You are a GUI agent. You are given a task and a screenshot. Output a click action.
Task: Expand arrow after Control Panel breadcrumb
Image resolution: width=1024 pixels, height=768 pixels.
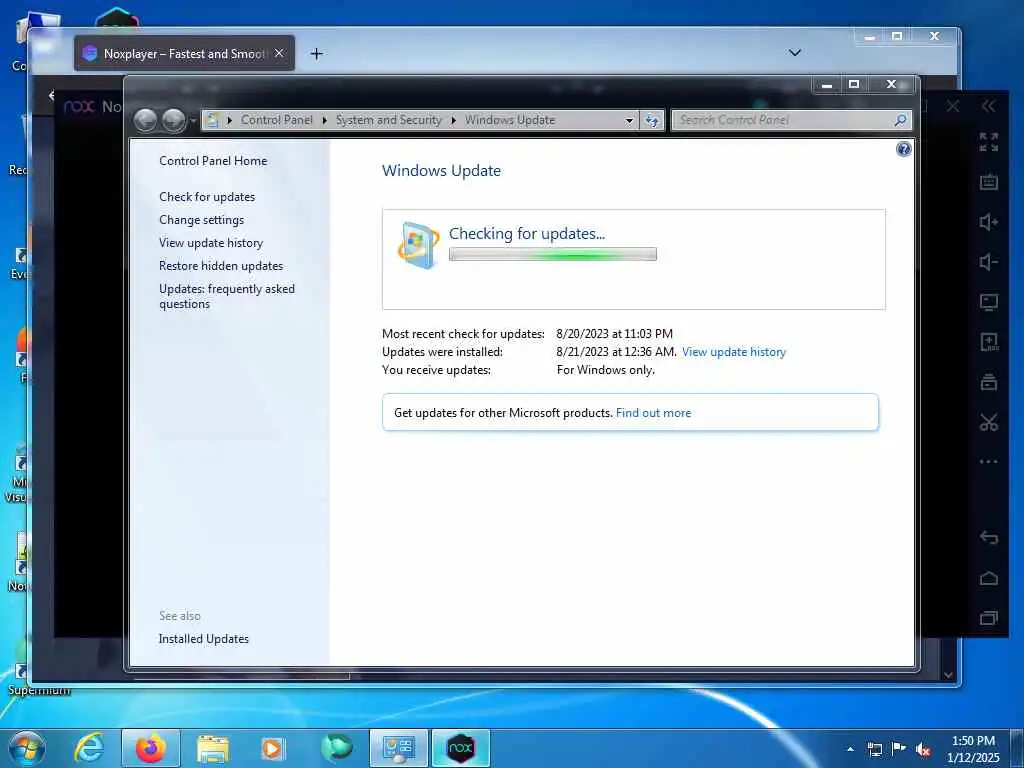tap(325, 120)
